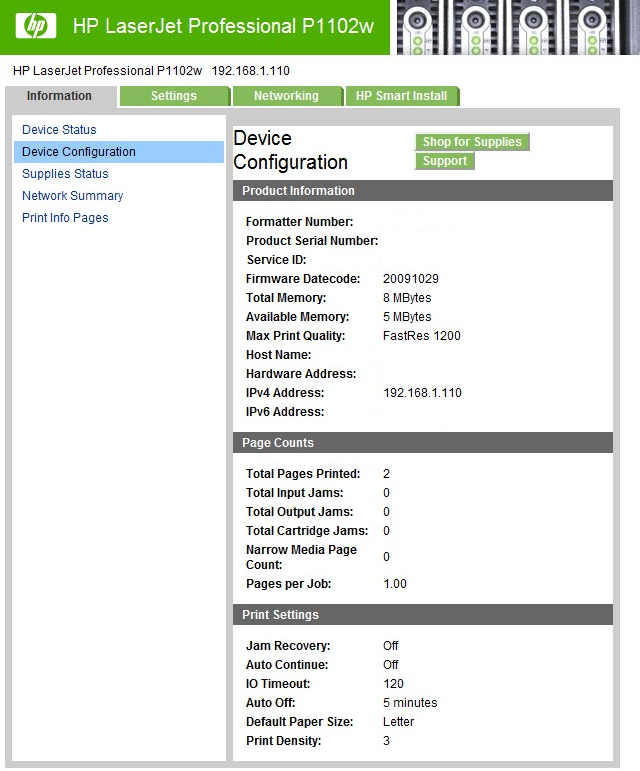Click the Firmware Datecode label
Viewport: 640px width, 771px height.
(303, 279)
